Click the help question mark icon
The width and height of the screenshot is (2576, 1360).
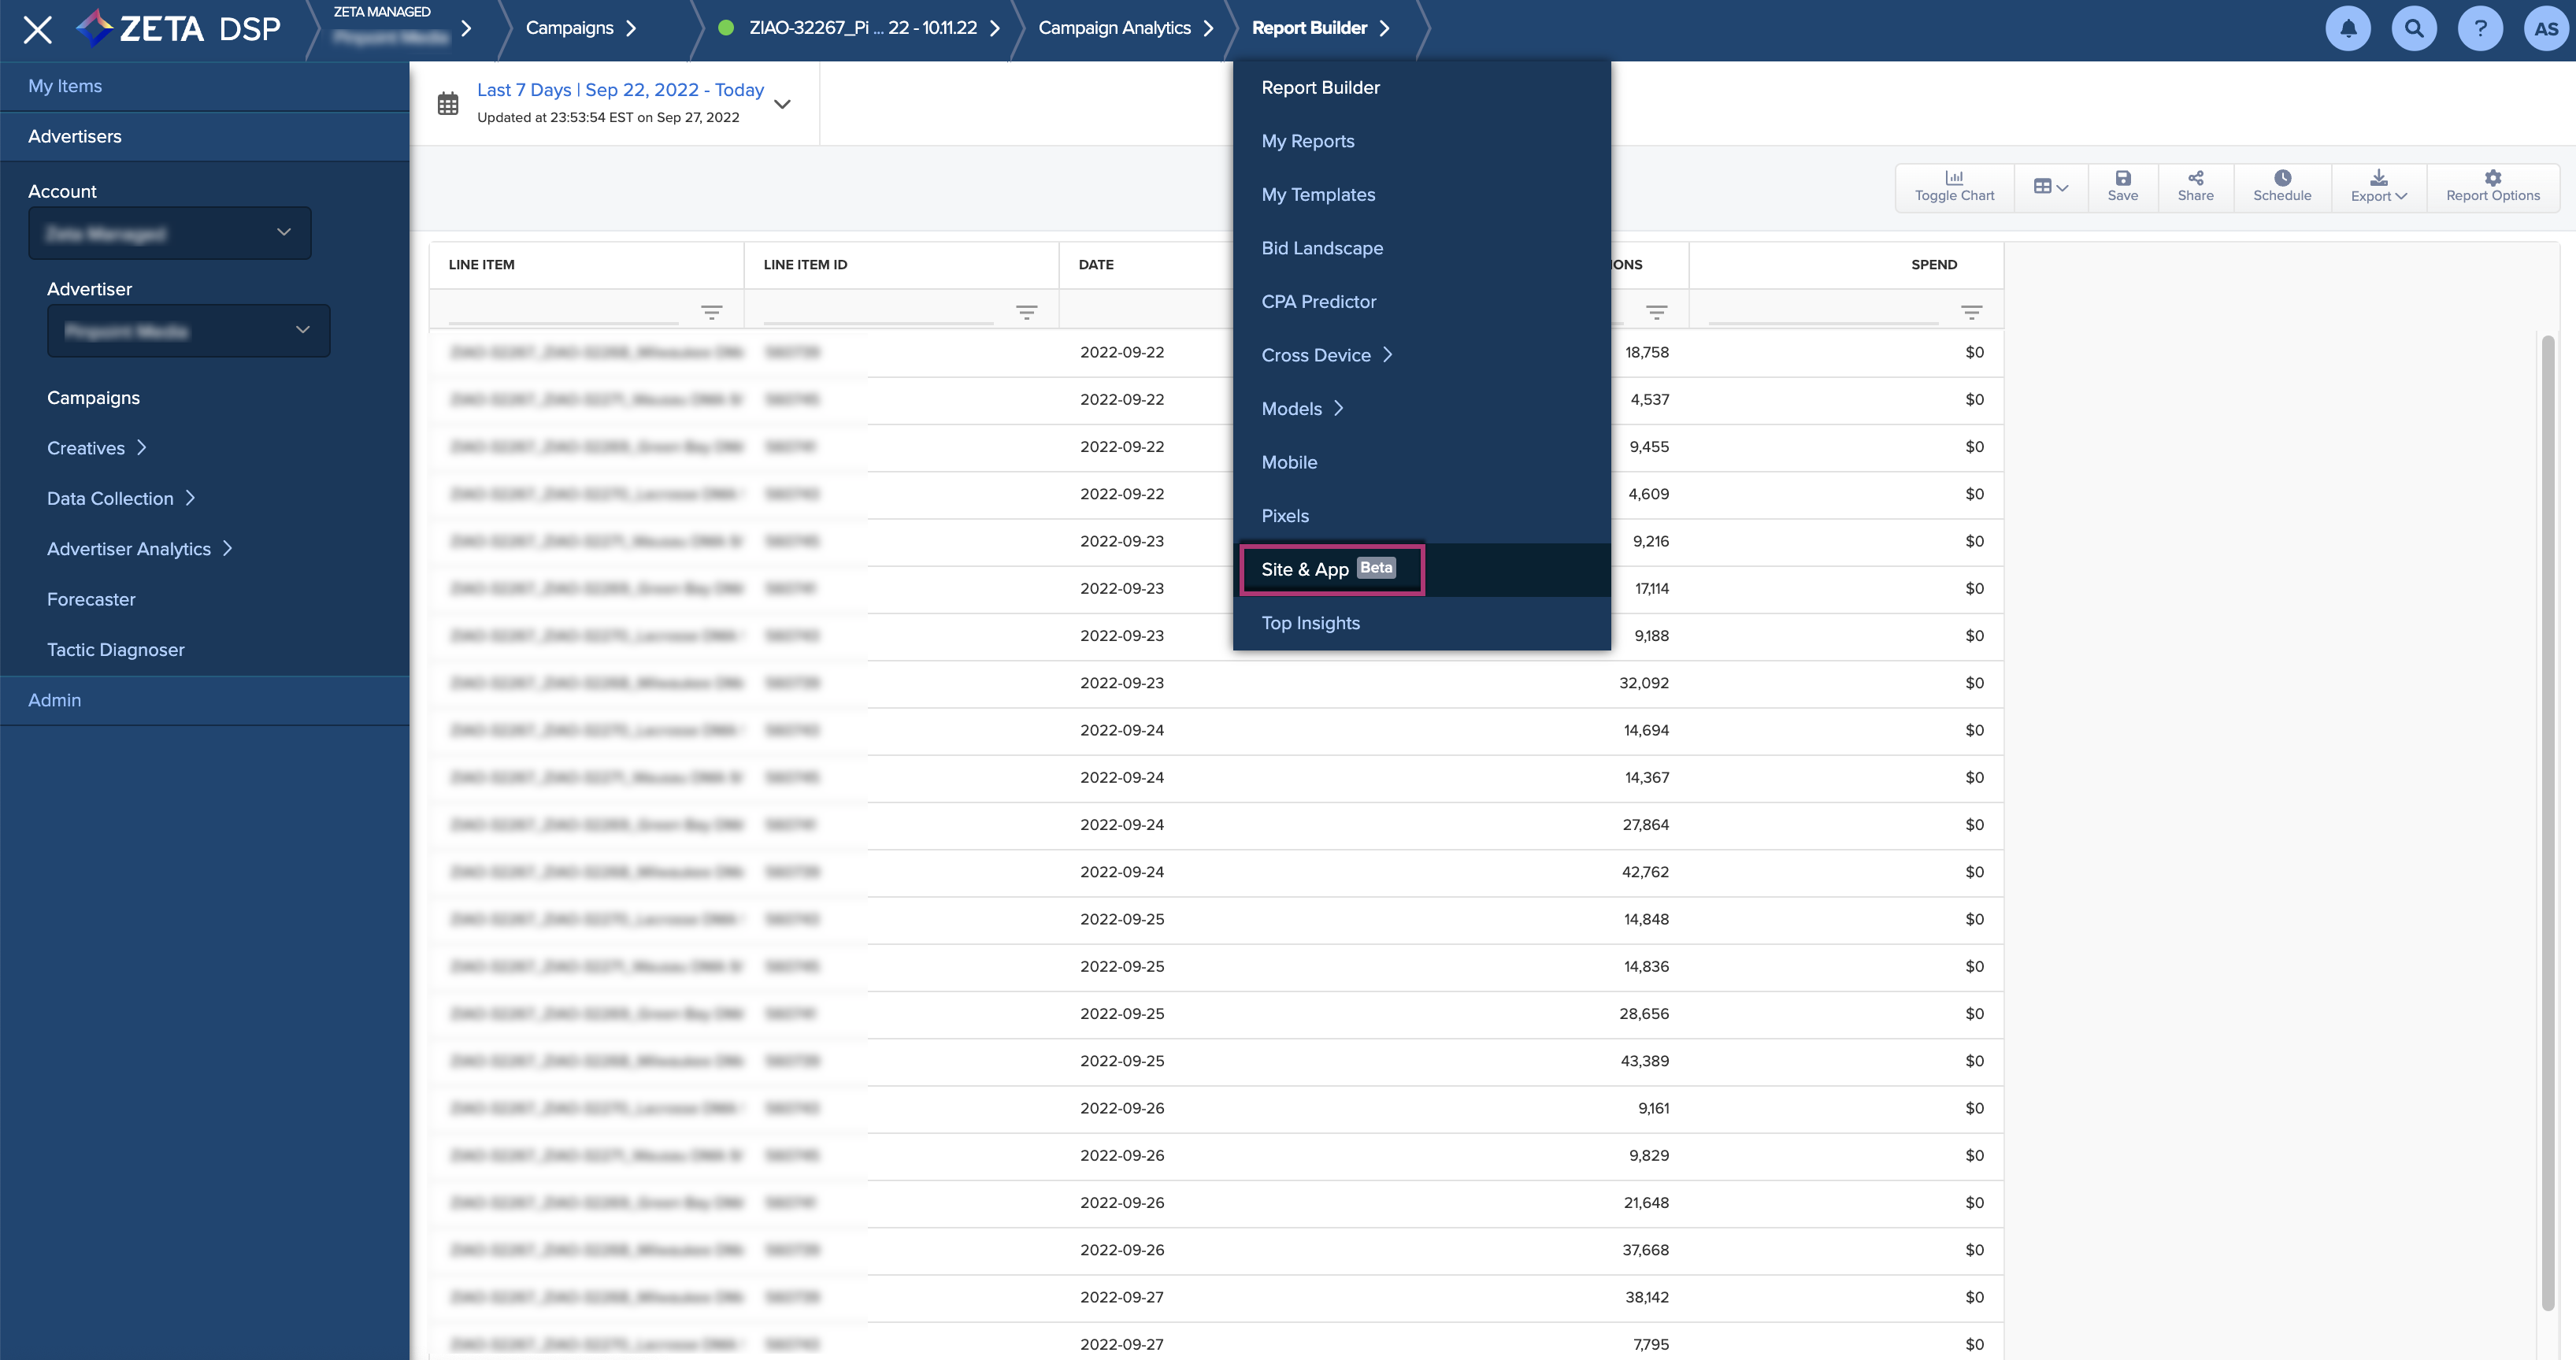2479,28
